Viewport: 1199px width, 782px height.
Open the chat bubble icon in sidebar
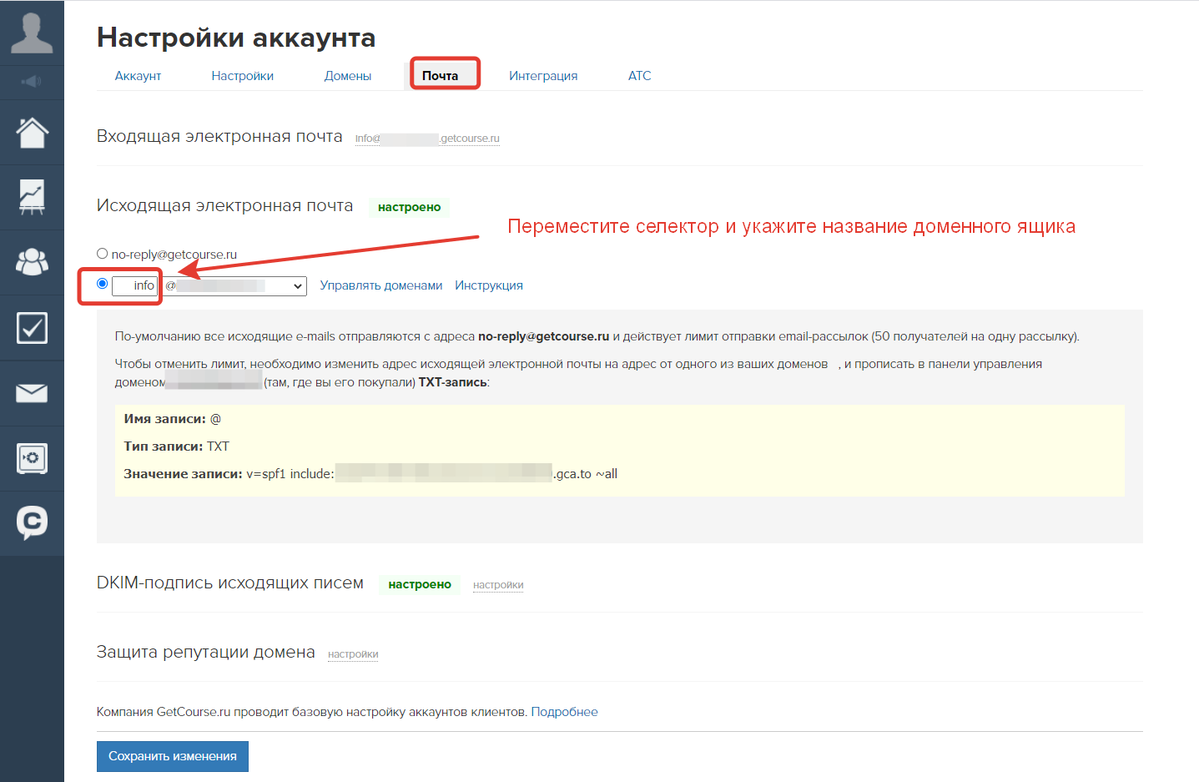click(31, 523)
